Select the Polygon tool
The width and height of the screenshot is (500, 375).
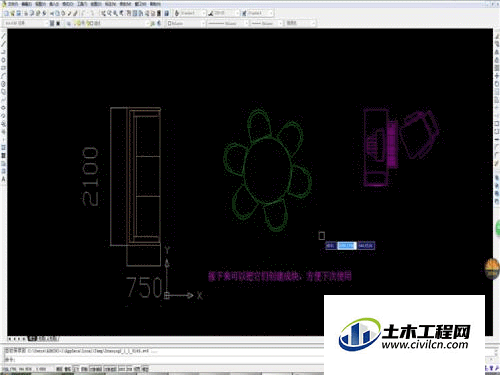click(4, 60)
